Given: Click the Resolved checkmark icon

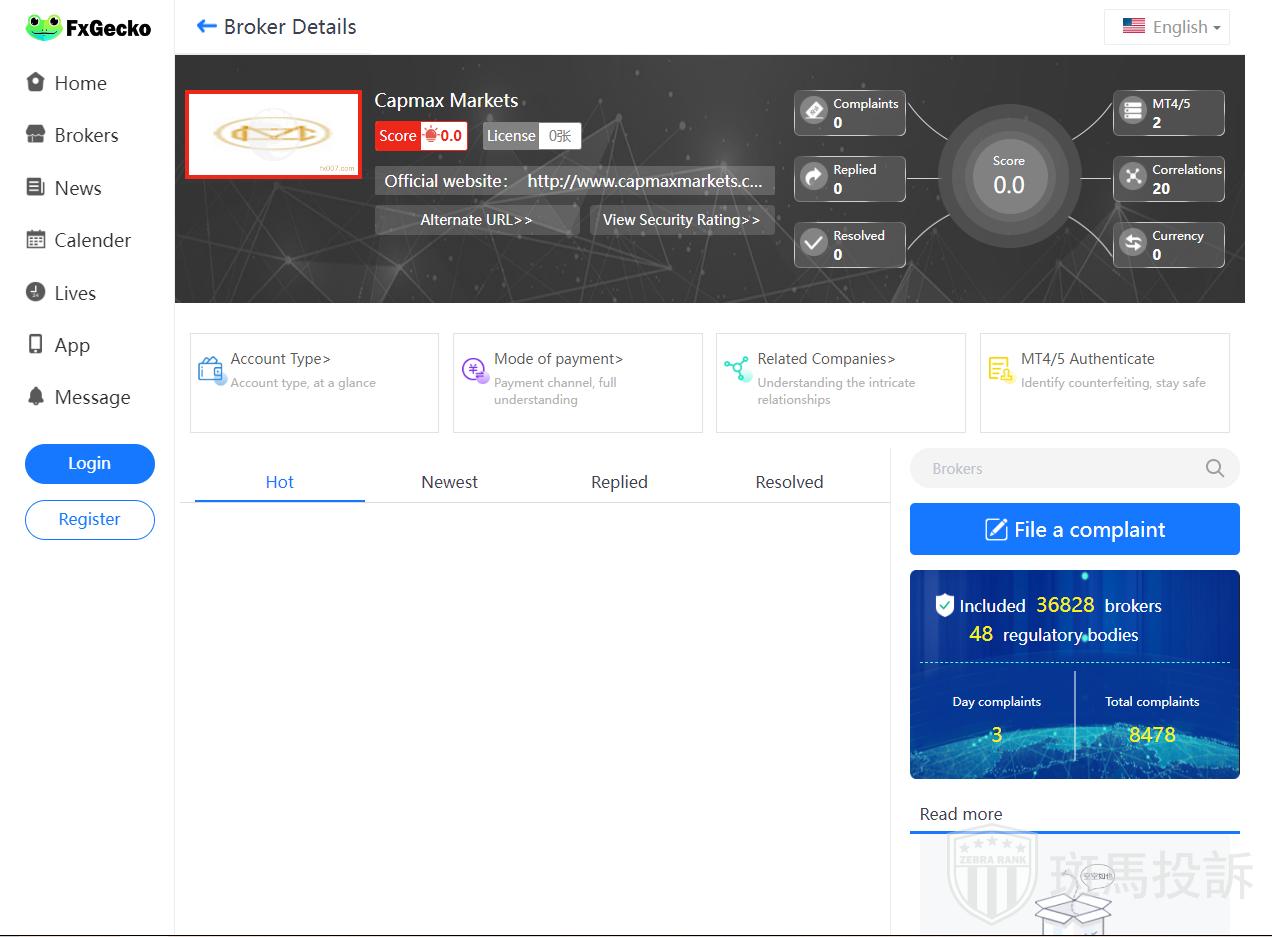Looking at the screenshot, I should (x=814, y=243).
